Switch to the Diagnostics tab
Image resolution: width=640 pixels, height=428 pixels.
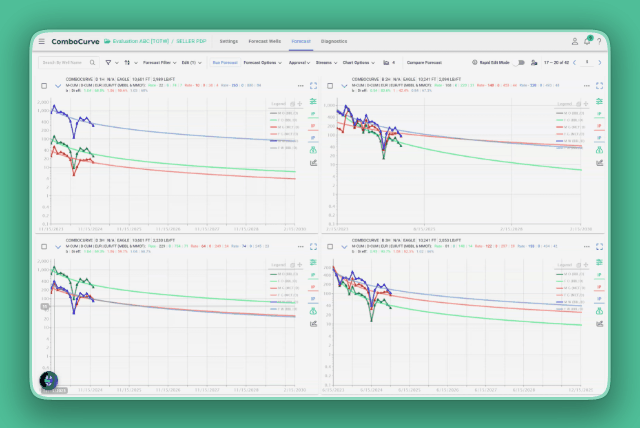pos(334,41)
